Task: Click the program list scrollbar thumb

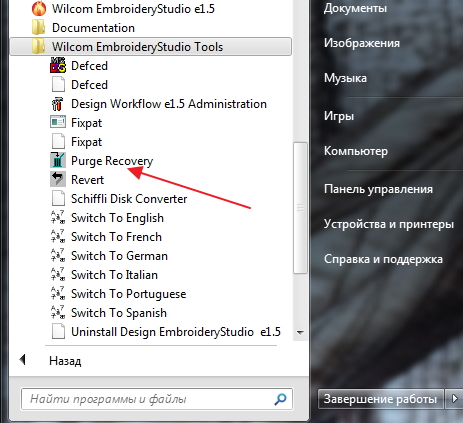Action: pyautogui.click(x=300, y=208)
